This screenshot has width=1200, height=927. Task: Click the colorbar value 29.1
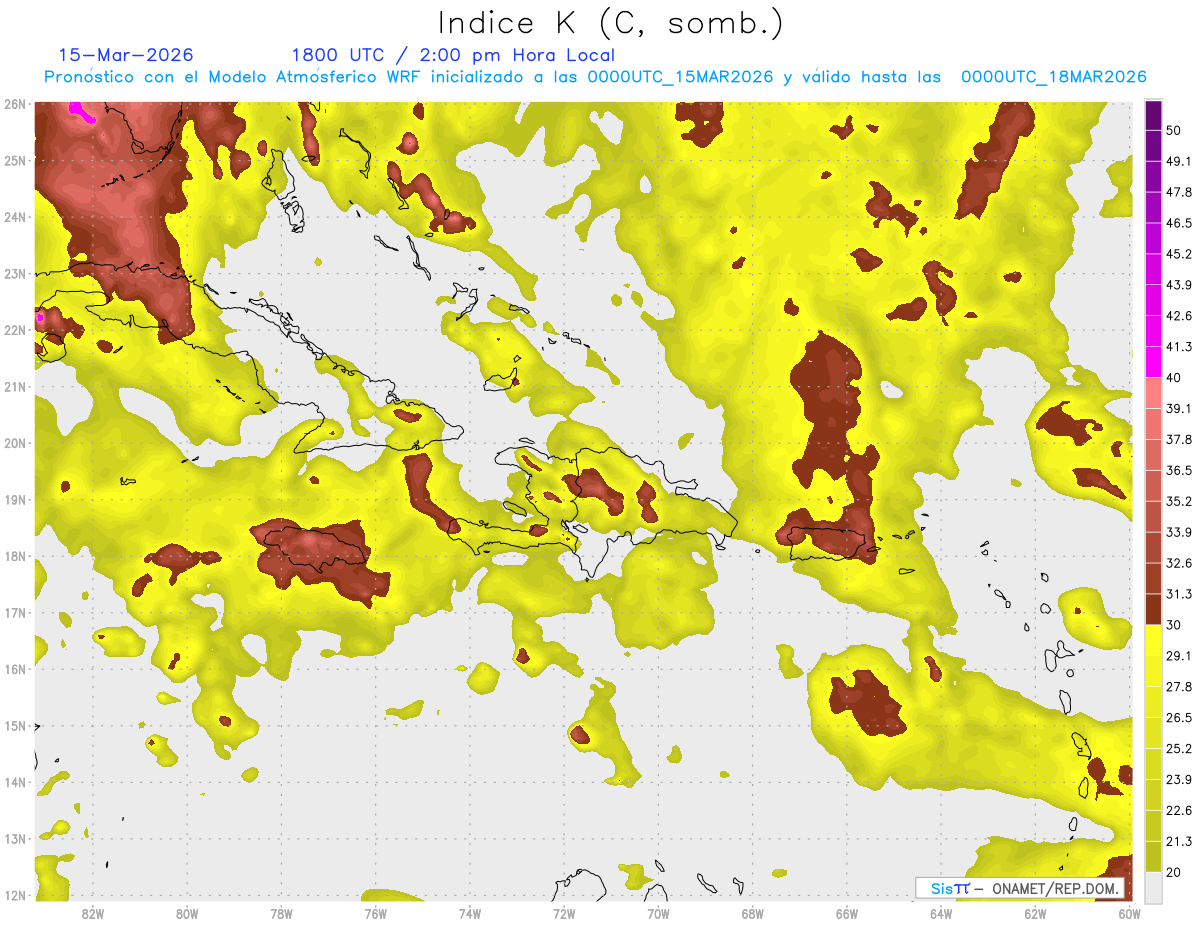[1179, 655]
